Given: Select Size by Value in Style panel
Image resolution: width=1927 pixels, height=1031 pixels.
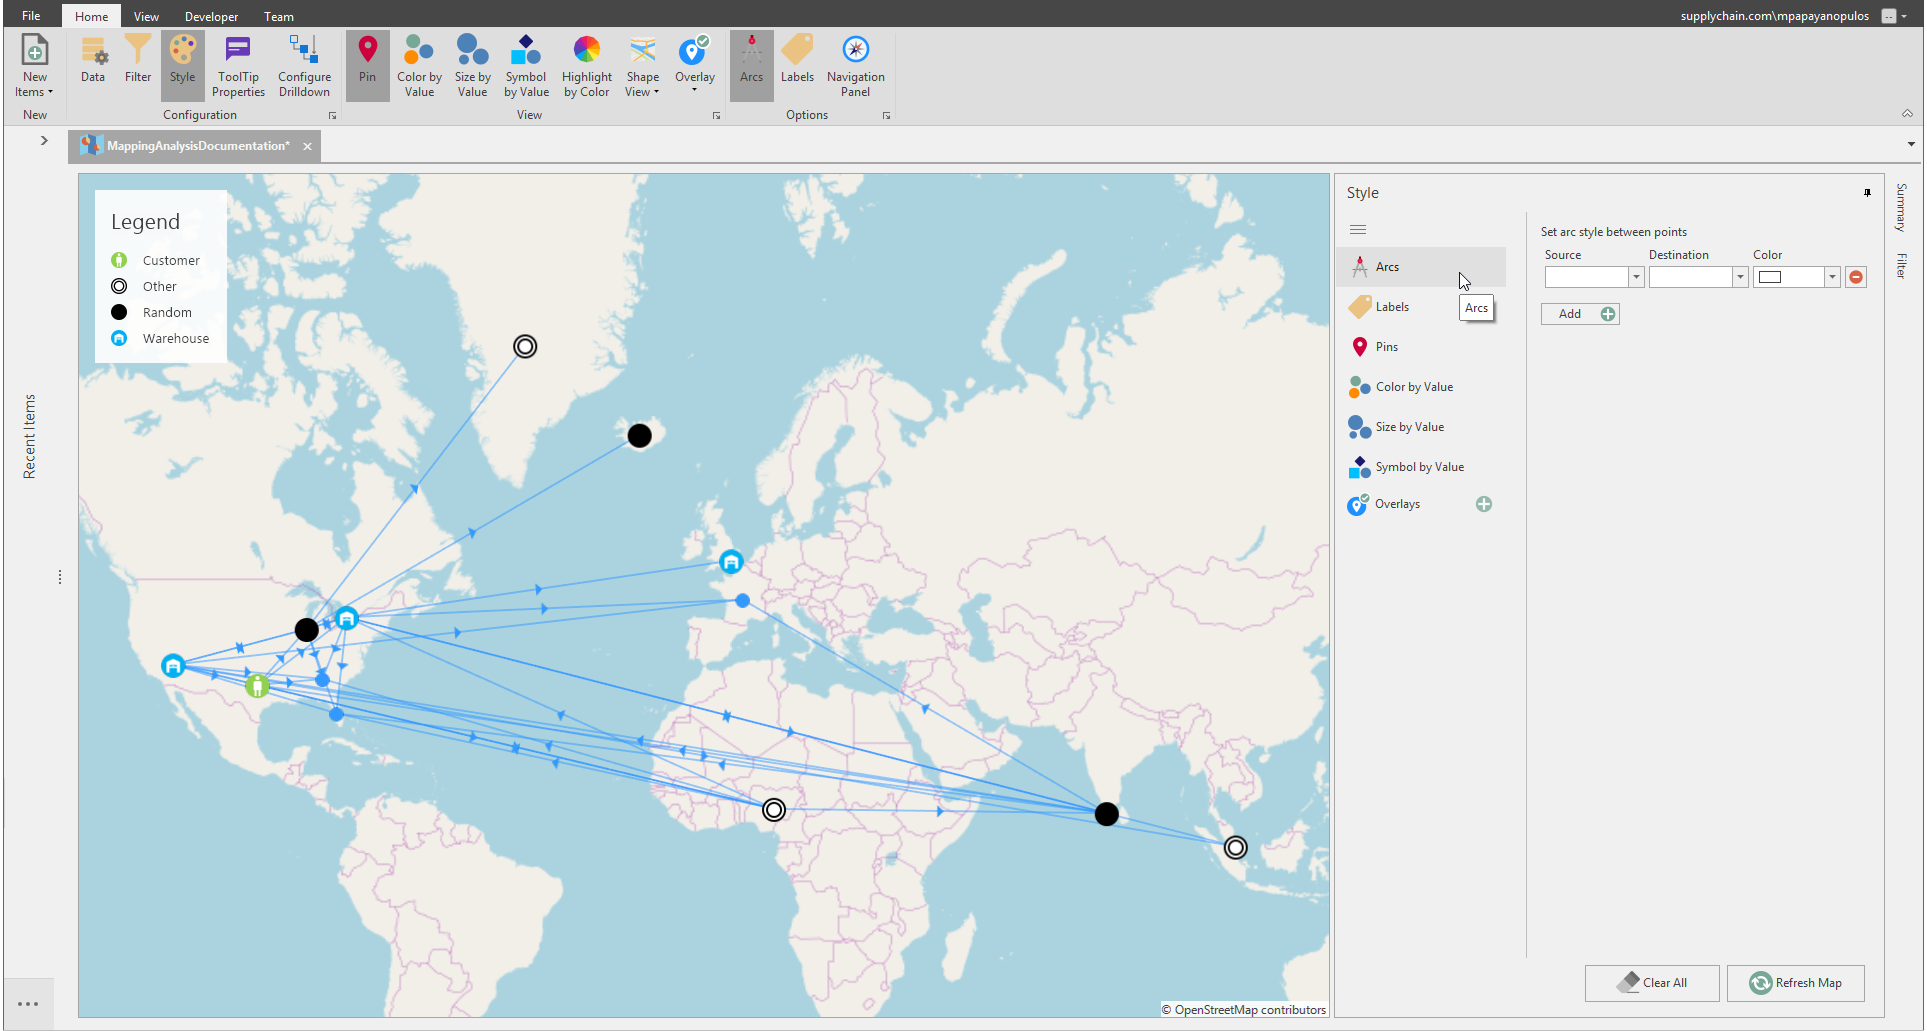Looking at the screenshot, I should (1421, 427).
